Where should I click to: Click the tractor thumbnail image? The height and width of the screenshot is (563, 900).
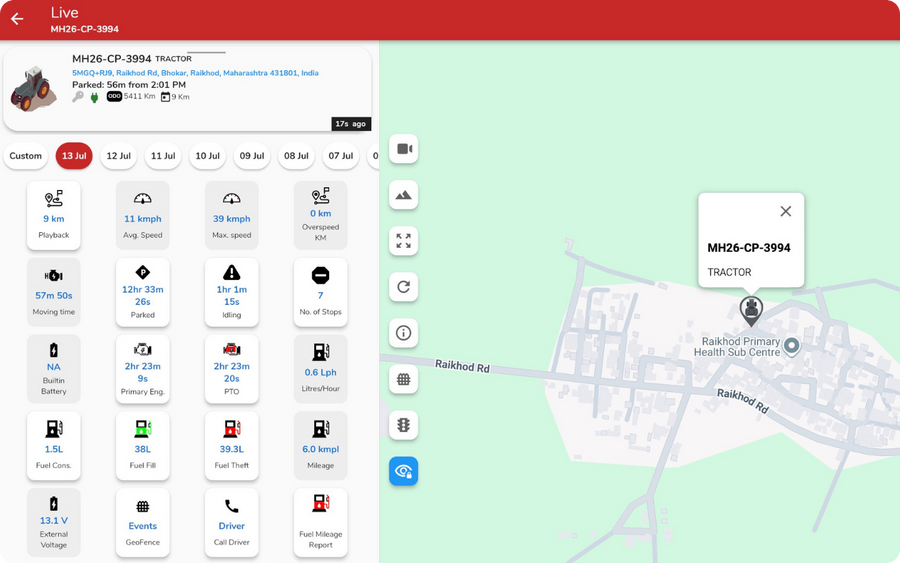(33, 89)
